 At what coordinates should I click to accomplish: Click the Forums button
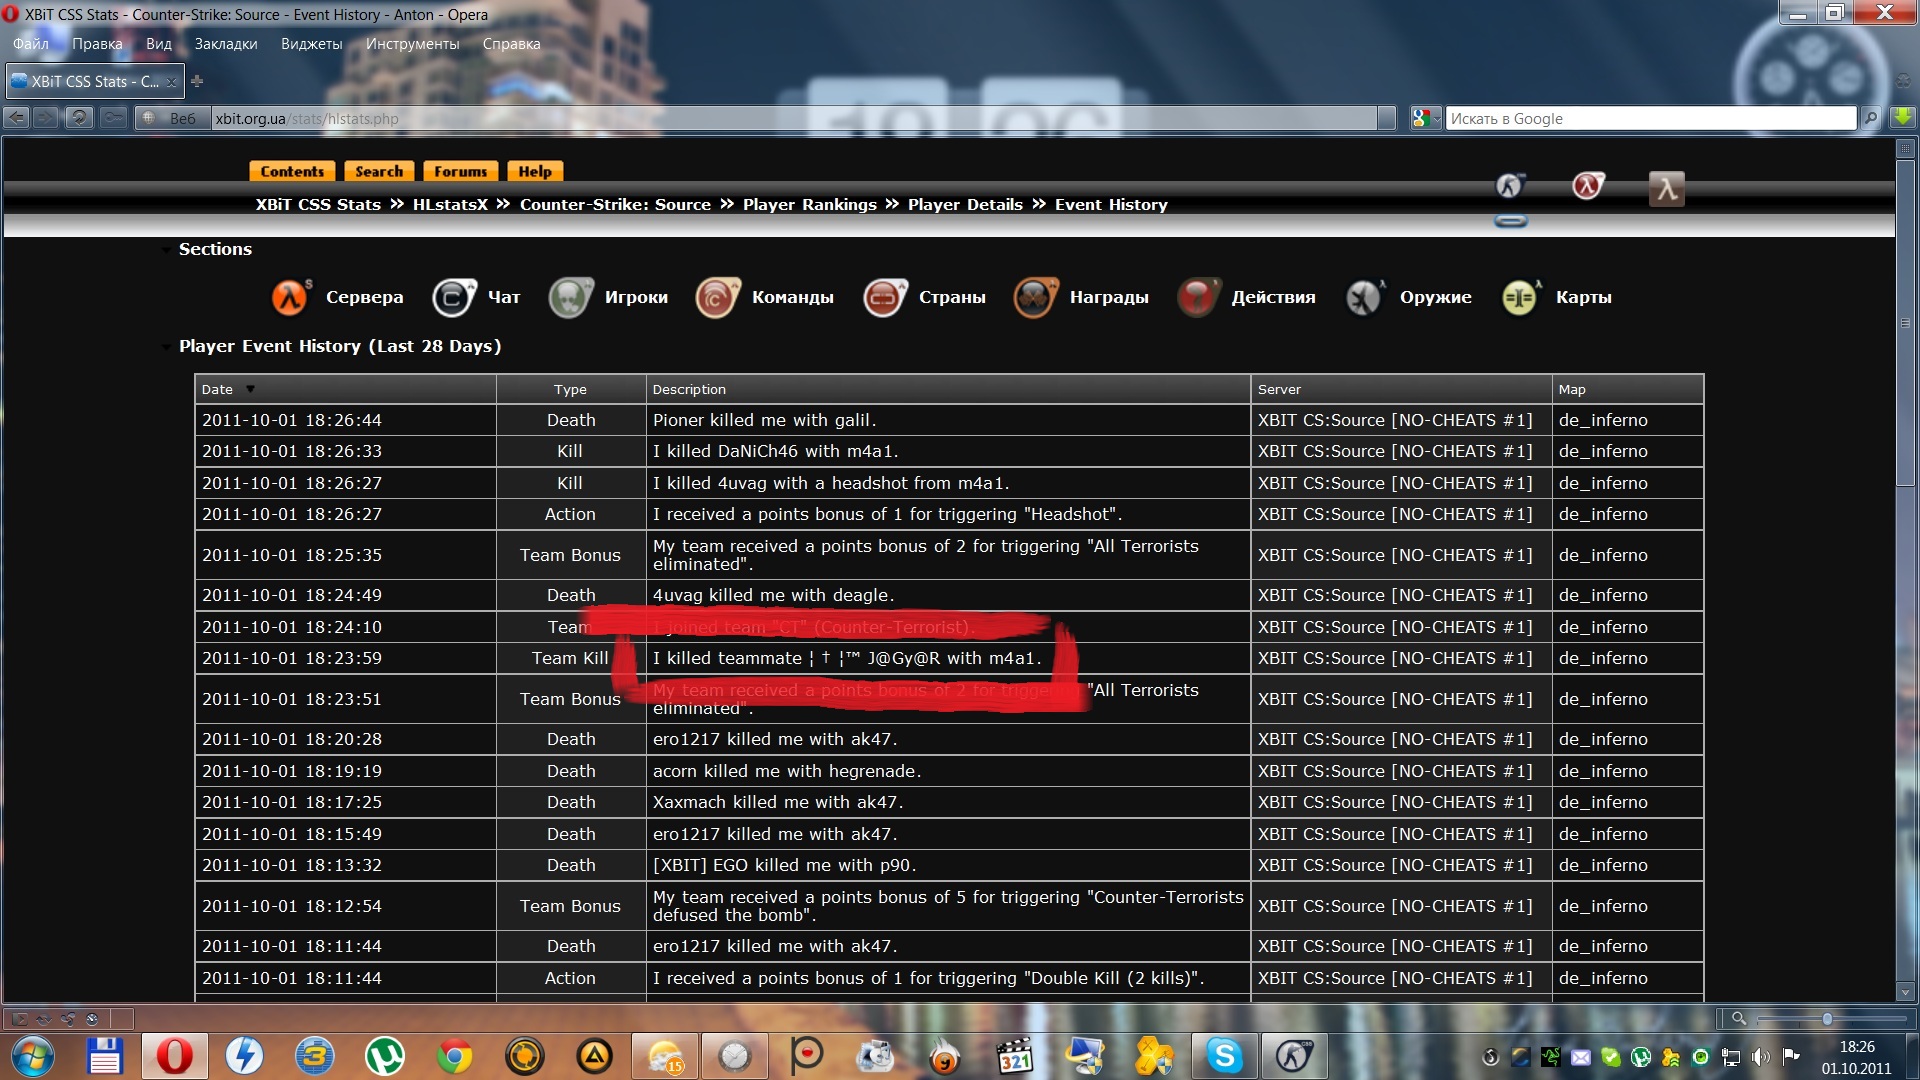[x=460, y=171]
